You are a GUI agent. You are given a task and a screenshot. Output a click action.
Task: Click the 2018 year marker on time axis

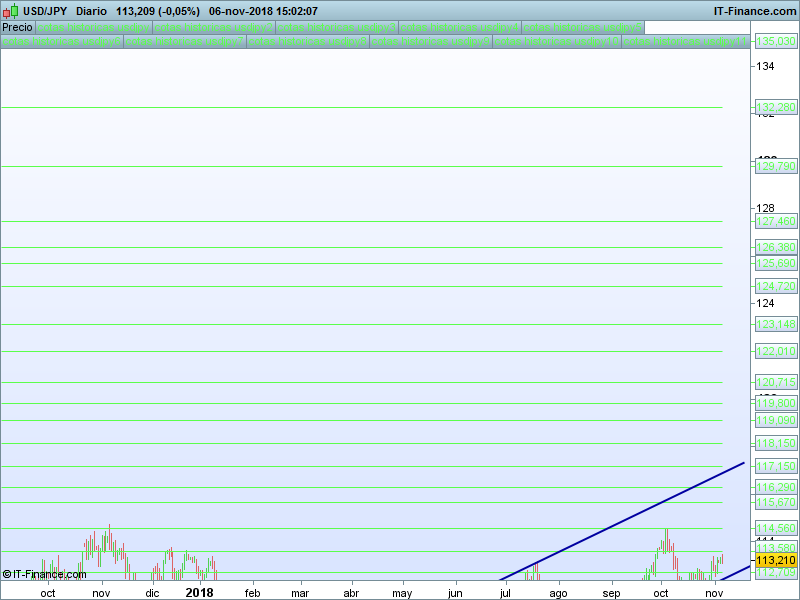(x=200, y=592)
